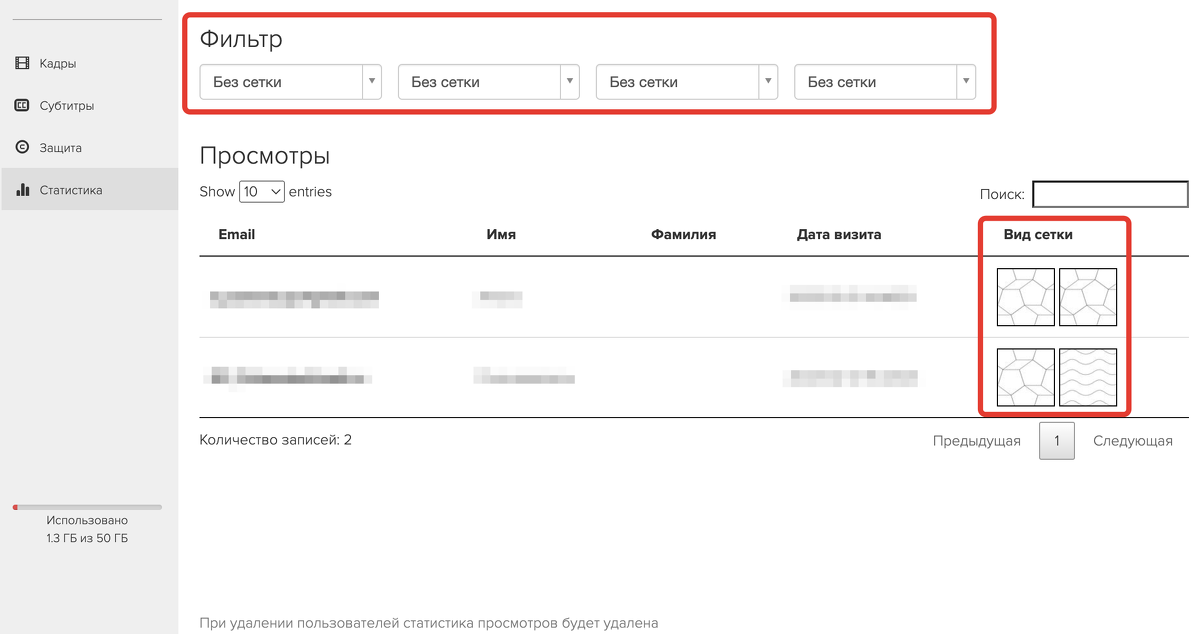Click second row's pentagon grid thumbnail
Image resolution: width=1199 pixels, height=634 pixels.
(x=1025, y=377)
